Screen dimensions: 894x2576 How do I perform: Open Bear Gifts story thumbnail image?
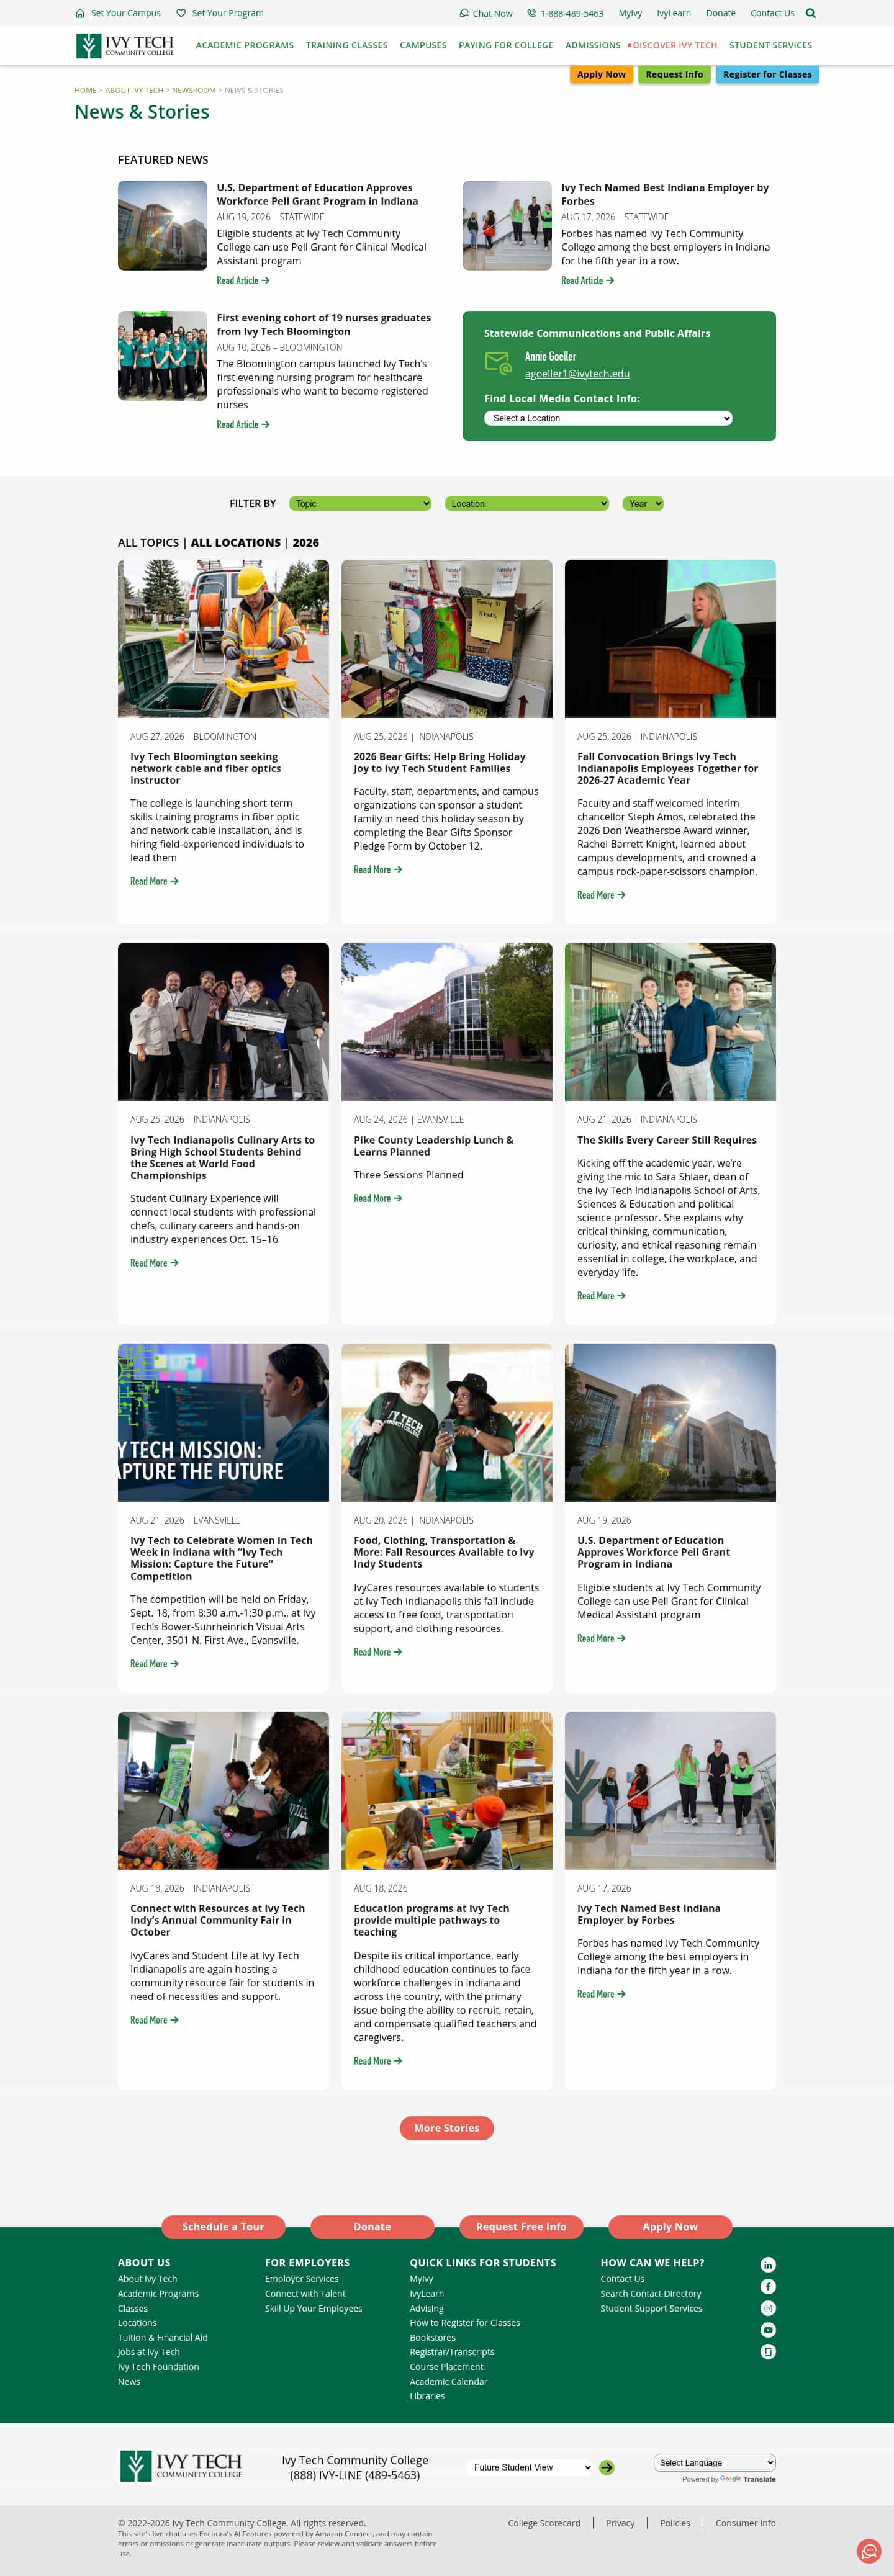[x=447, y=639]
